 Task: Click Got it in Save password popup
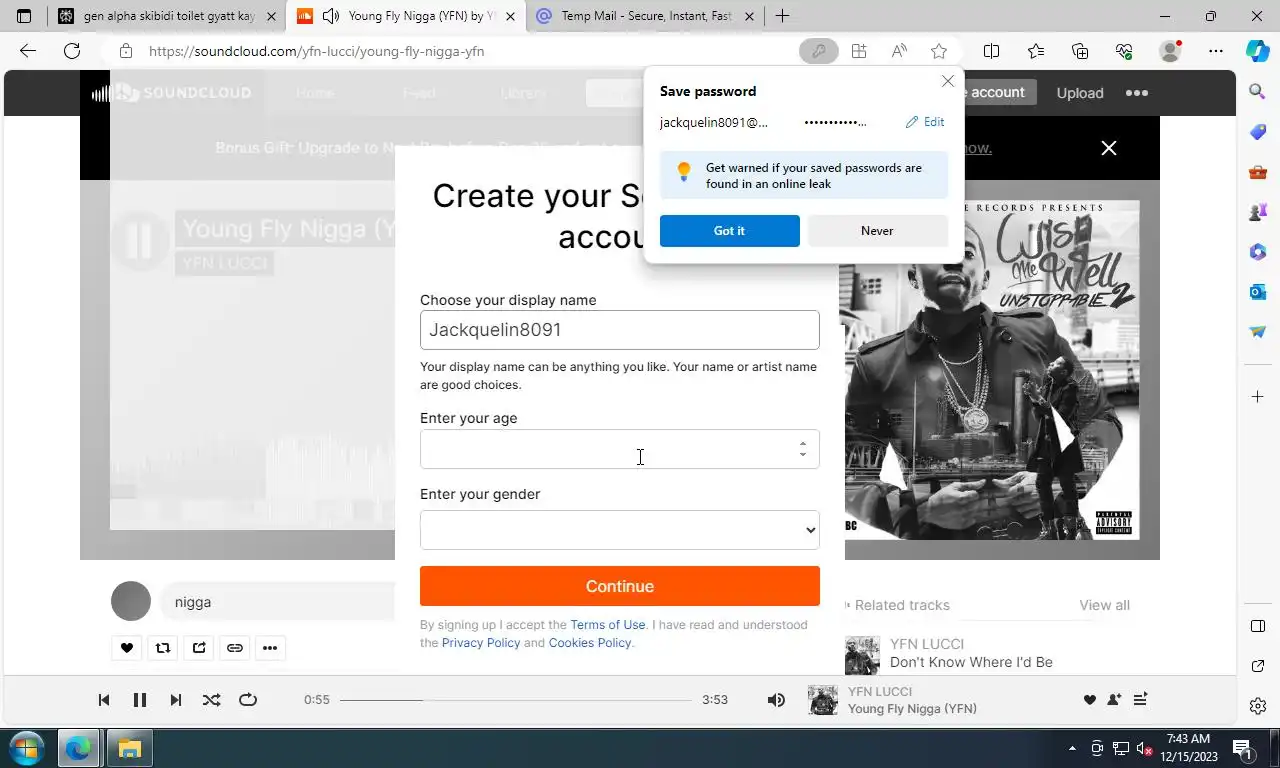click(729, 231)
